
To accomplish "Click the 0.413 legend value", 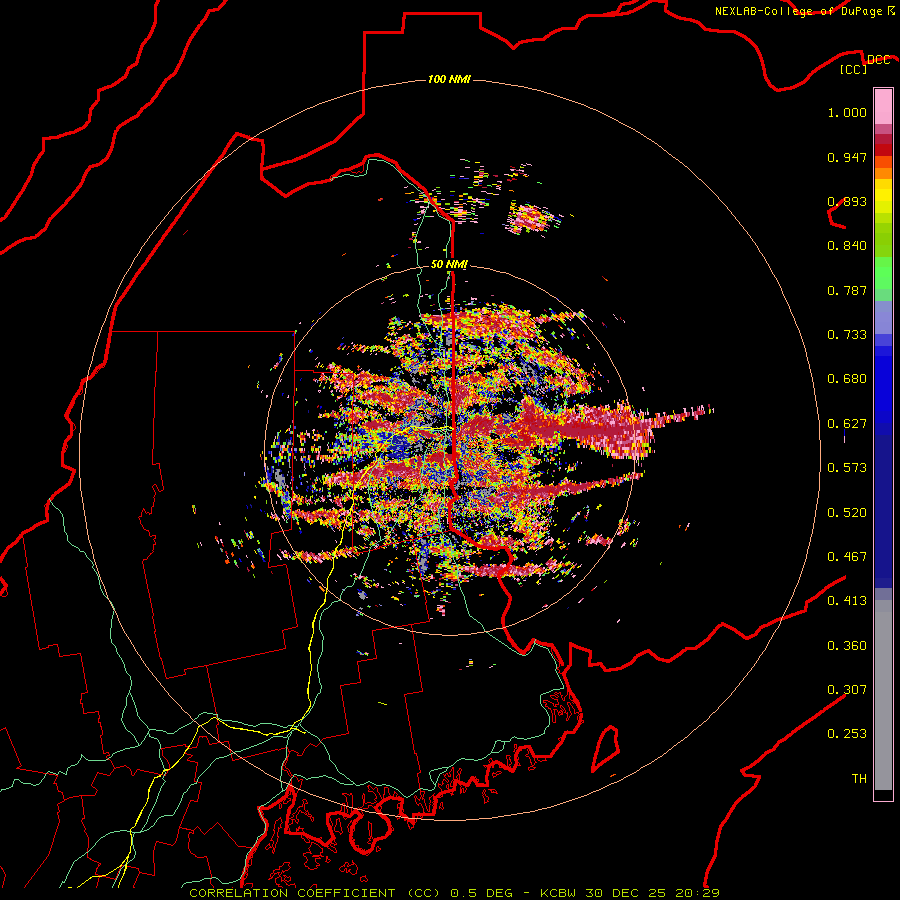I will [x=847, y=601].
